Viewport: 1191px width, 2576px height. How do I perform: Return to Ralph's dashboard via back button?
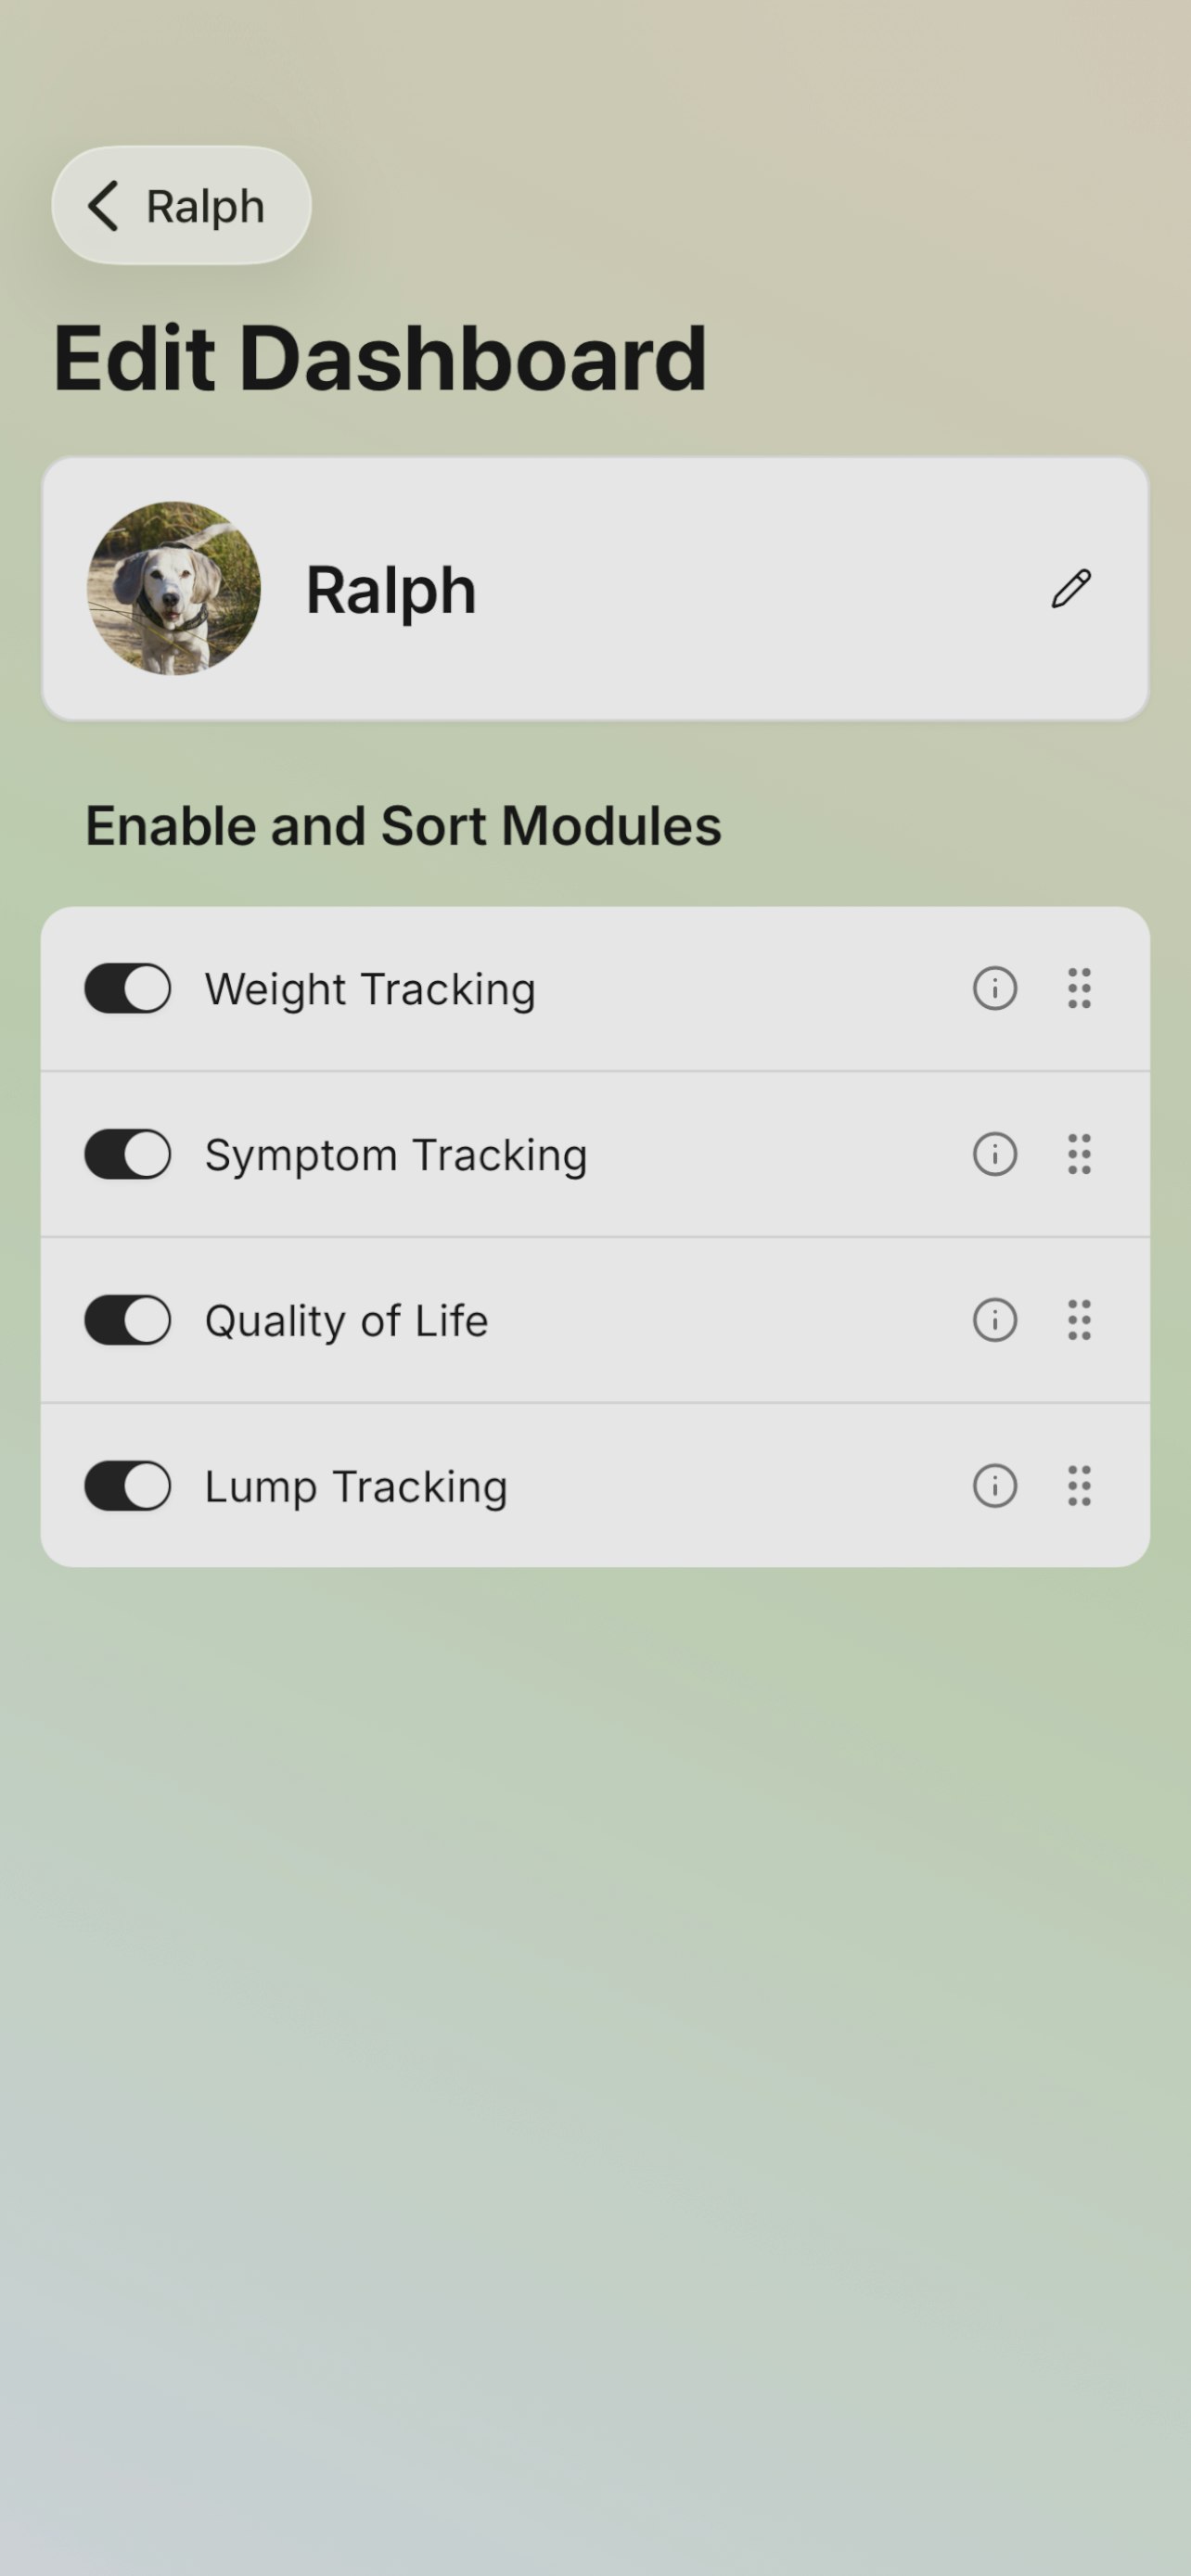(x=180, y=205)
